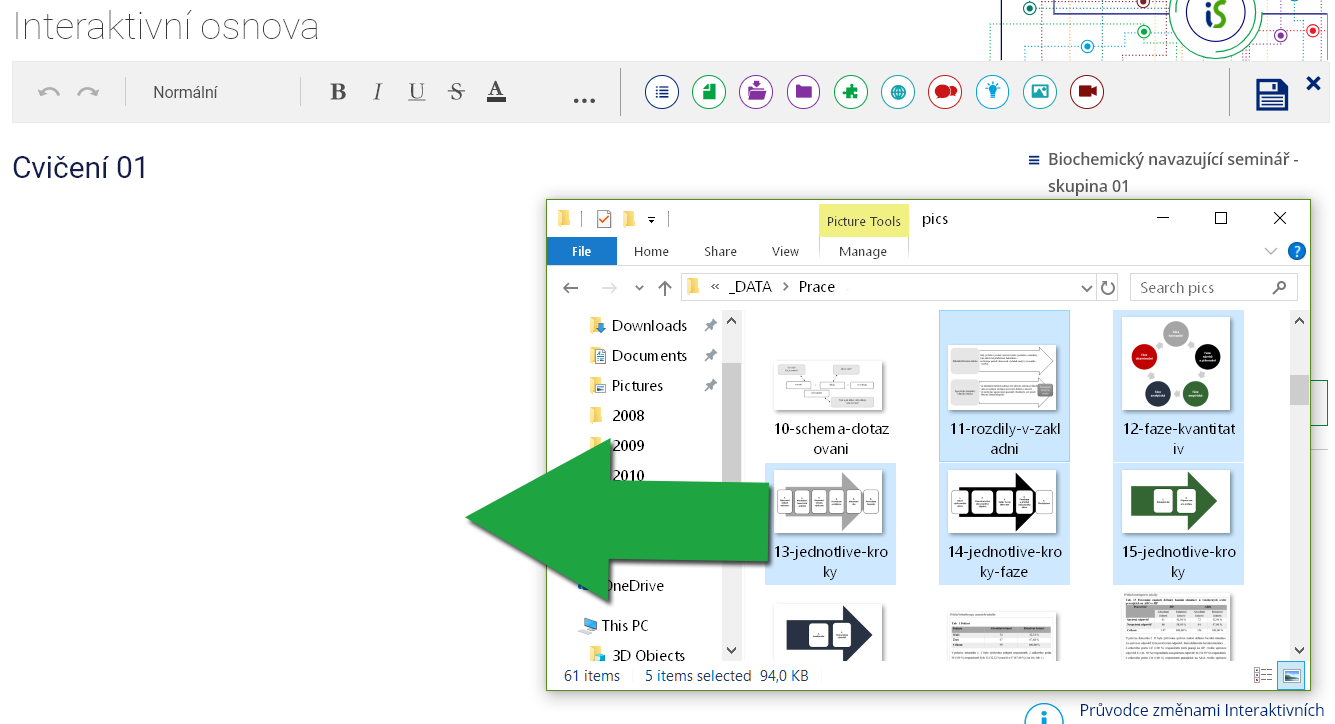Toggle underline text formatting
The height and width of the screenshot is (724, 1335).
(417, 92)
